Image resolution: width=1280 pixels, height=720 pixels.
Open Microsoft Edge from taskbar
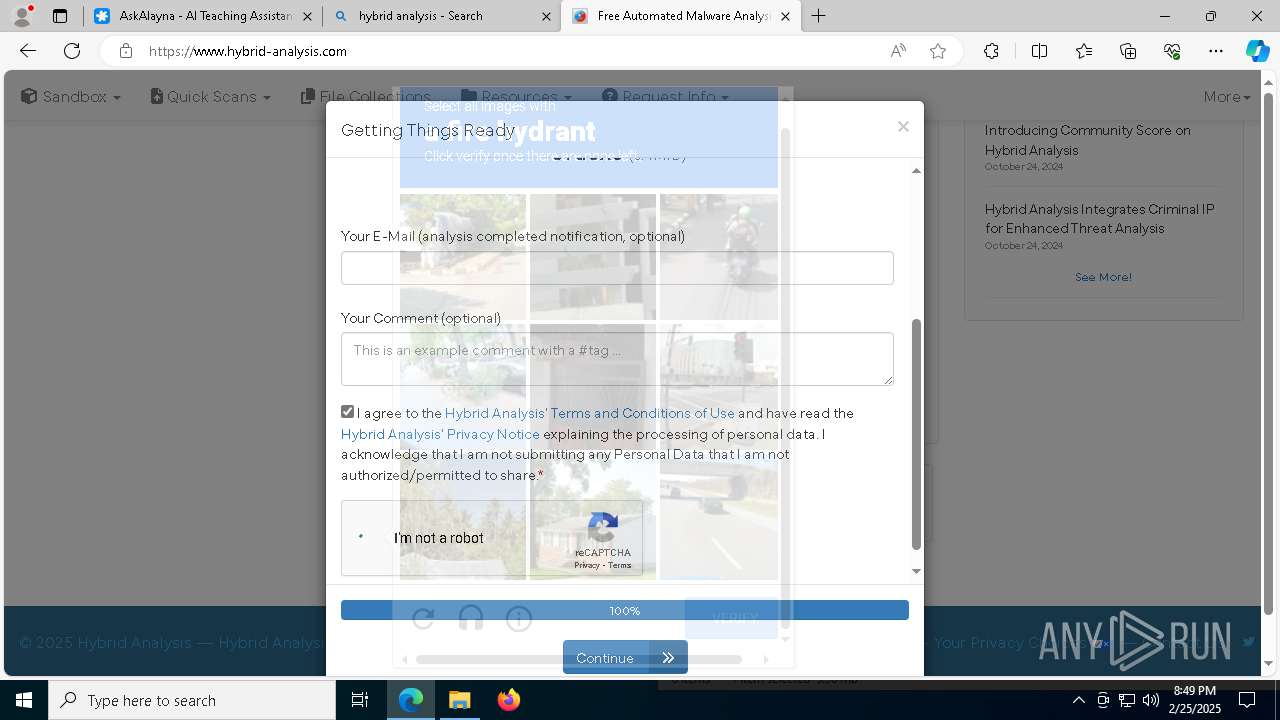click(411, 700)
